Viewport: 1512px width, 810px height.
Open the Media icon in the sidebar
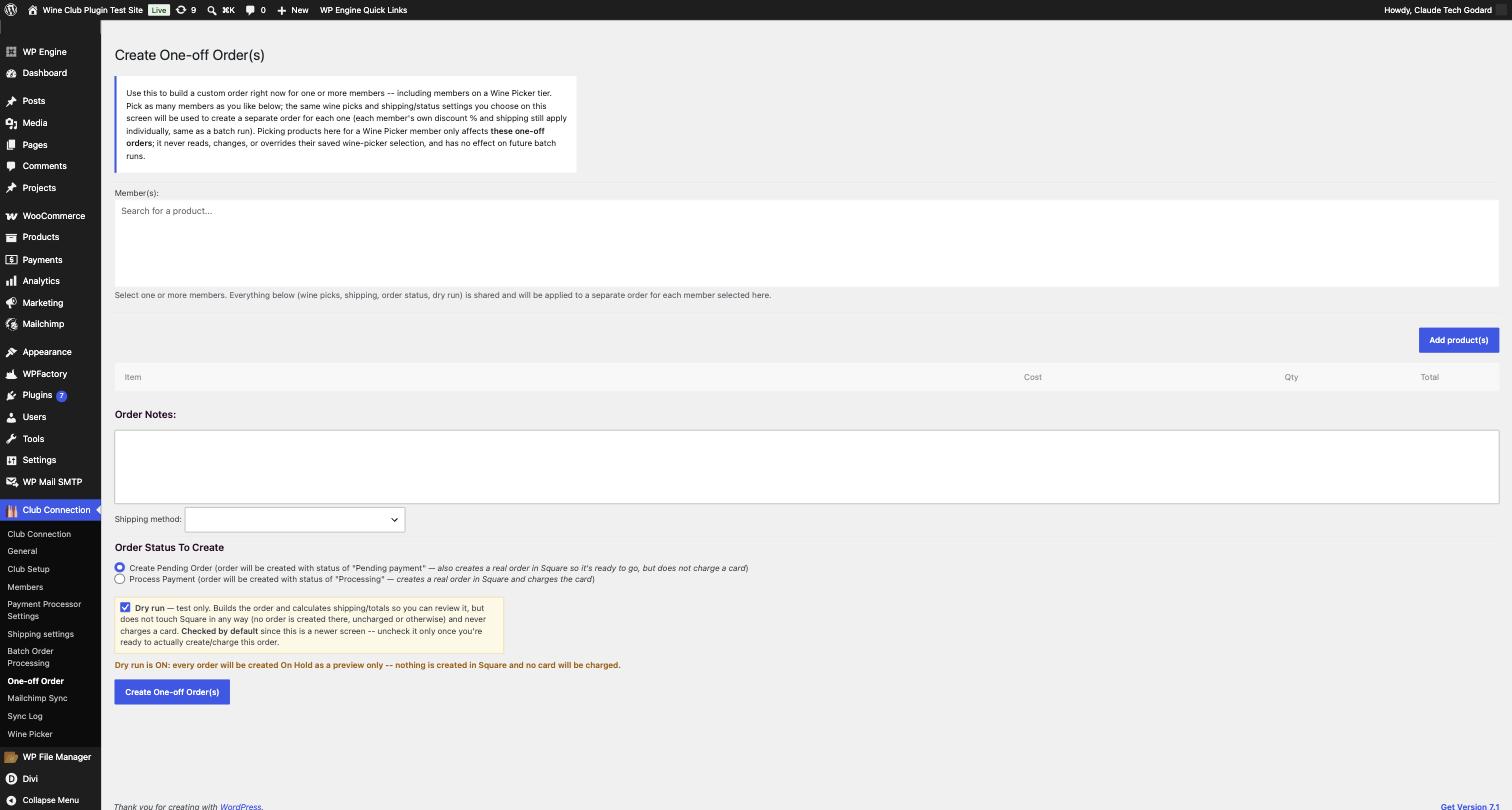pos(11,123)
